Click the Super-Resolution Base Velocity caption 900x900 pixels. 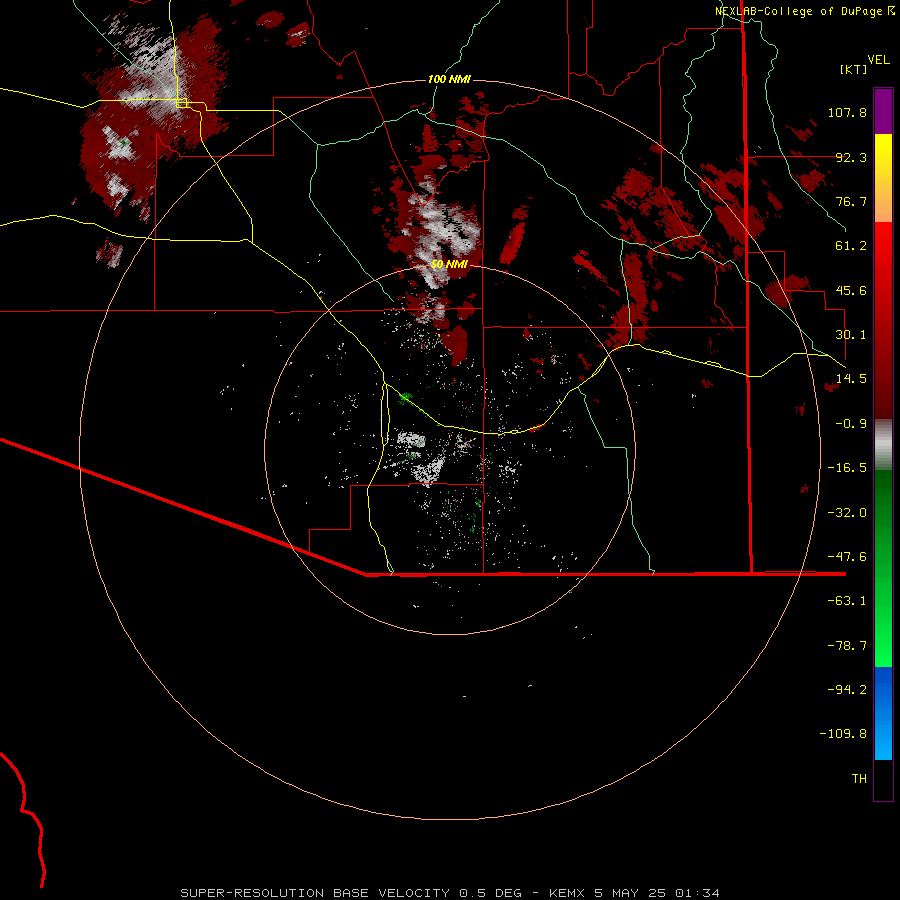(x=449, y=893)
